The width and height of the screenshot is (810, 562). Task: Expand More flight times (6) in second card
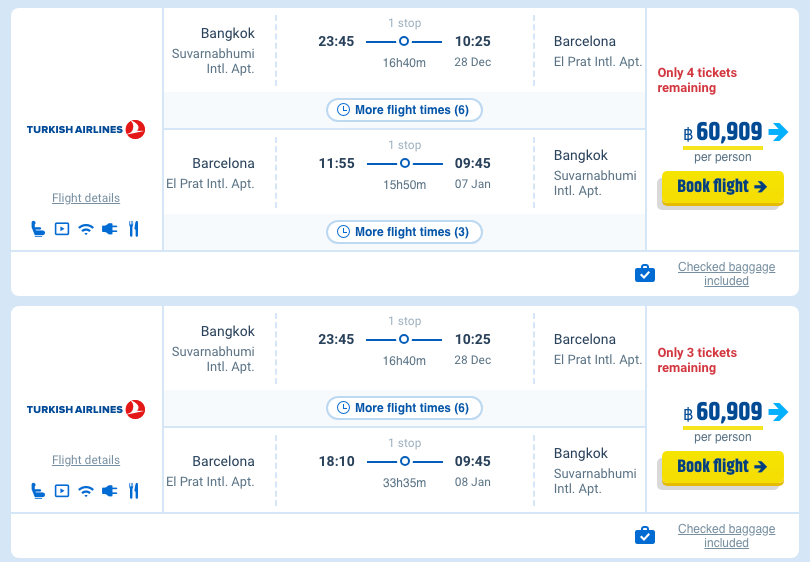click(404, 408)
